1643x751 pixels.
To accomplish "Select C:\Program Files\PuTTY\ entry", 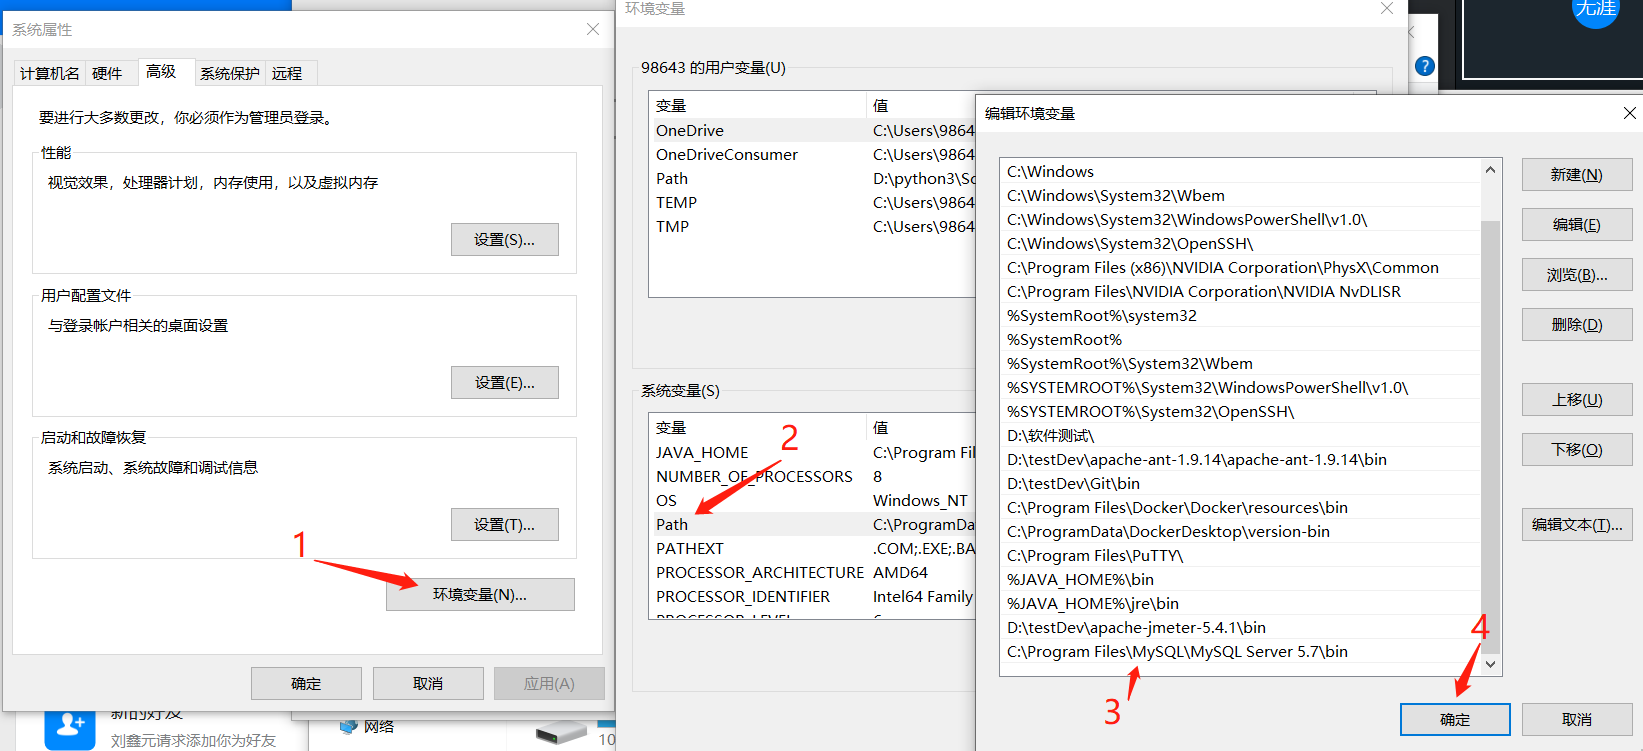I will [1240, 556].
